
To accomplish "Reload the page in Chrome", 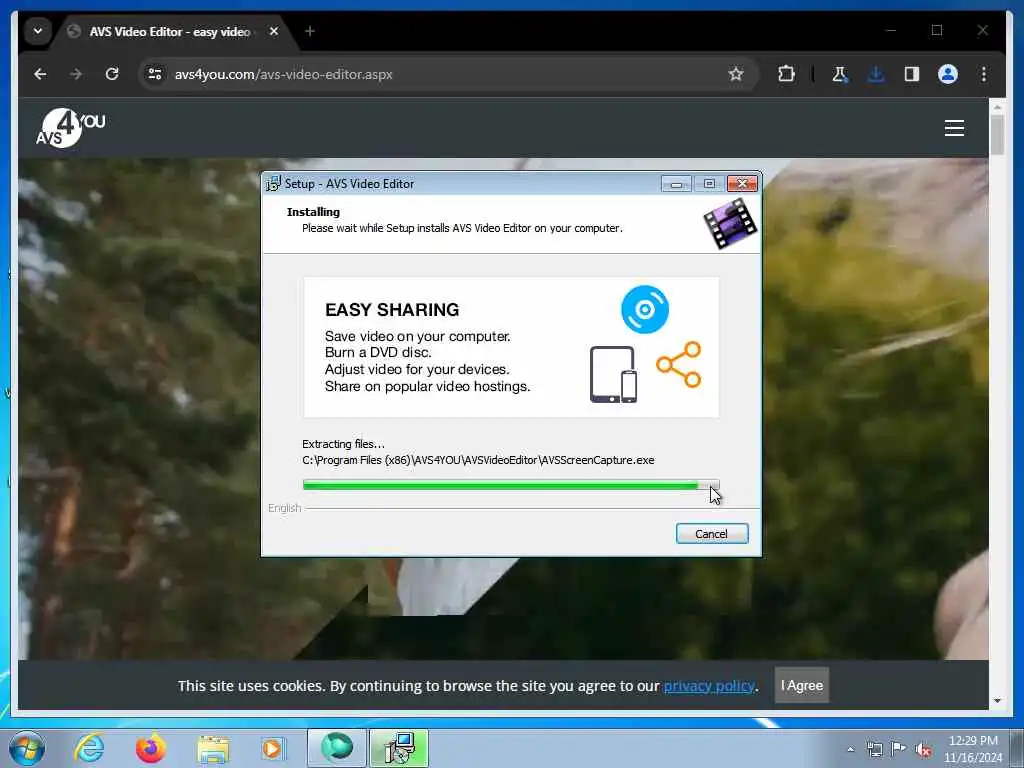I will pyautogui.click(x=112, y=74).
